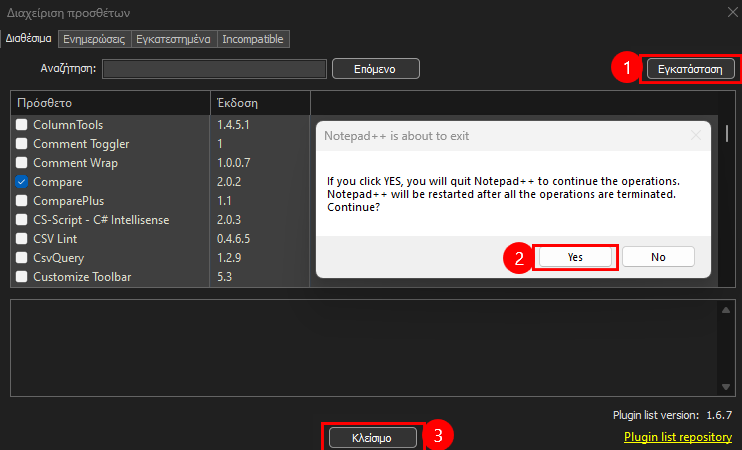Select the CSV Lint row text
This screenshot has width=742, height=450.
click(x=55, y=238)
